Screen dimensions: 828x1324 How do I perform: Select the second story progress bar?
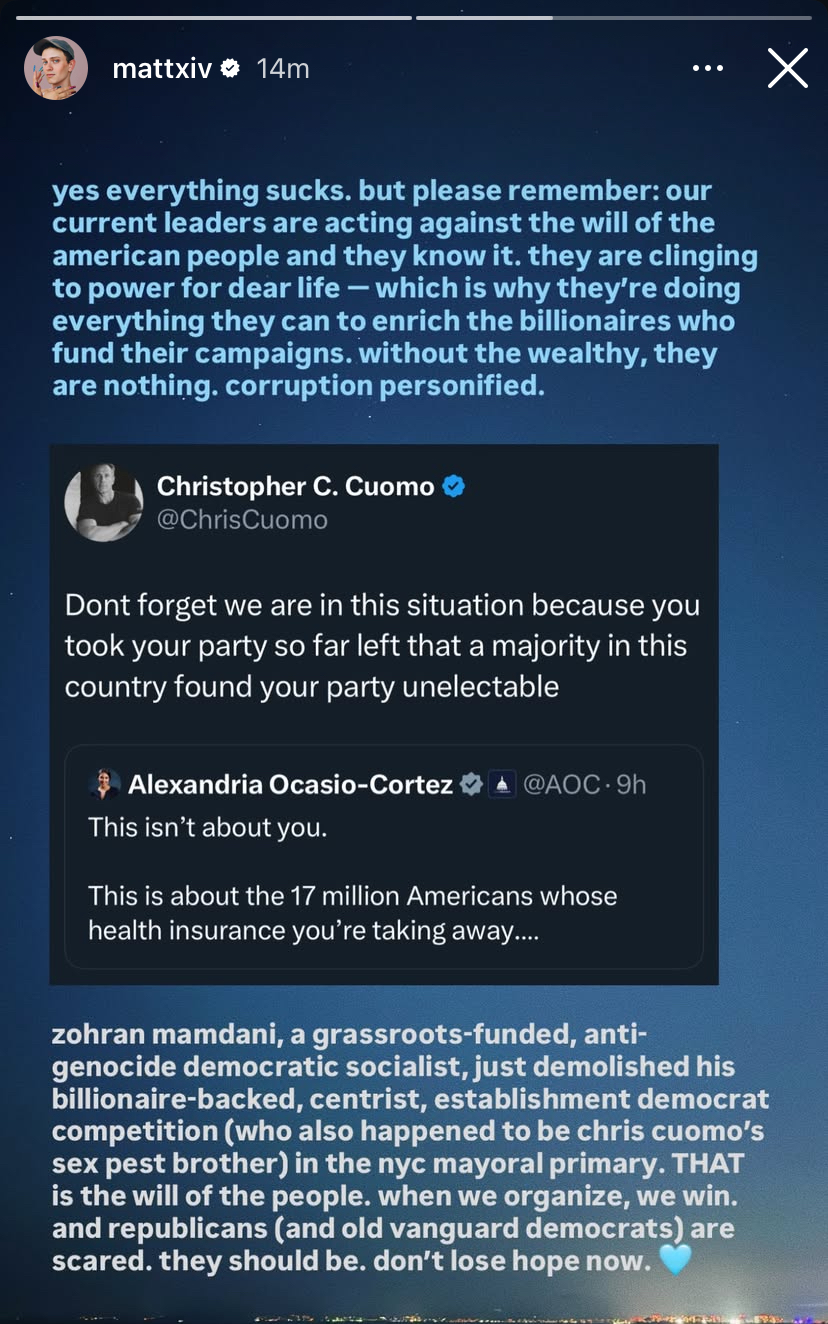[x=614, y=17]
